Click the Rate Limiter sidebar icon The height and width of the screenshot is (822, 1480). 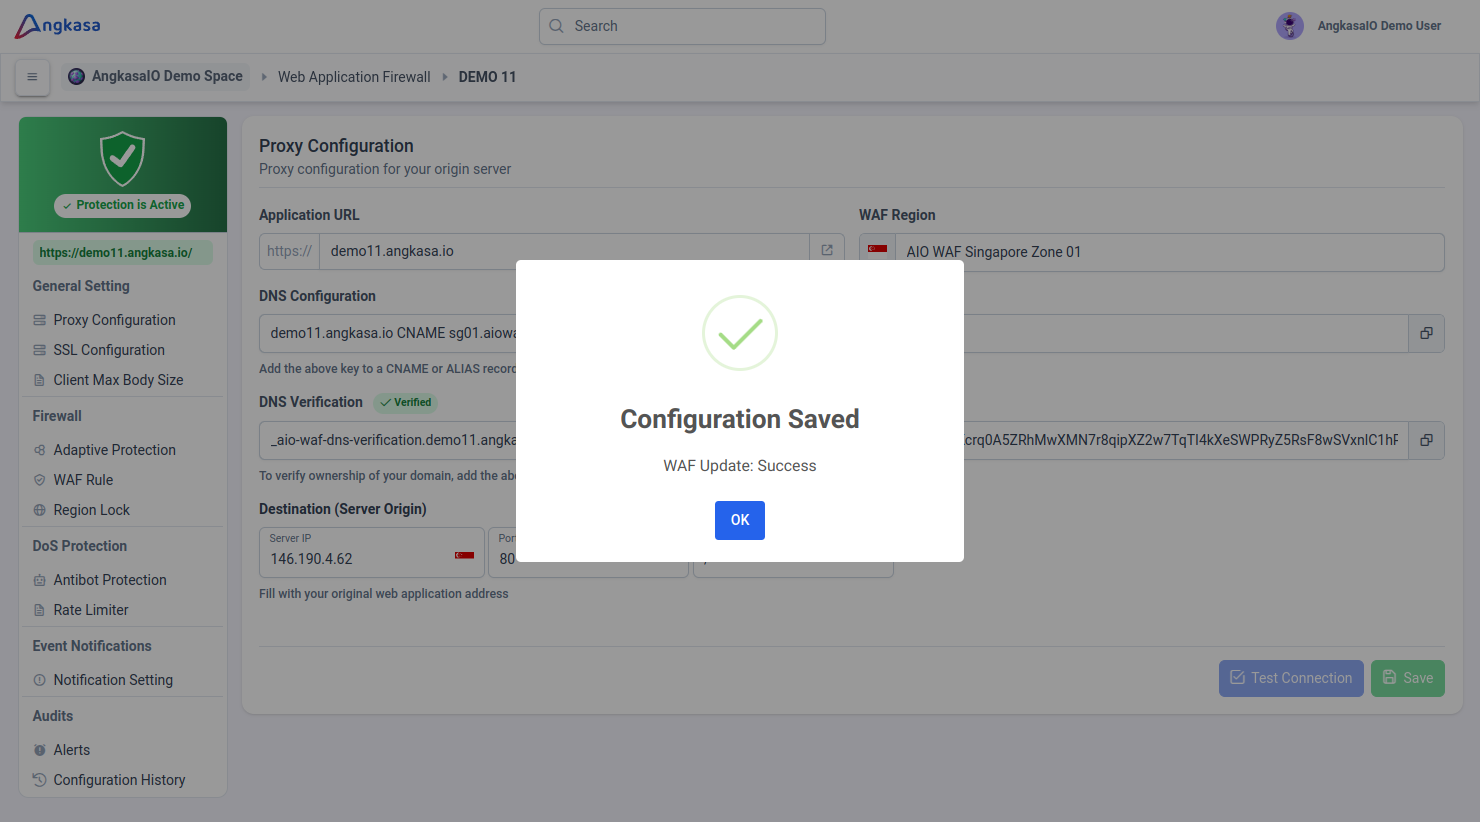pyautogui.click(x=40, y=610)
